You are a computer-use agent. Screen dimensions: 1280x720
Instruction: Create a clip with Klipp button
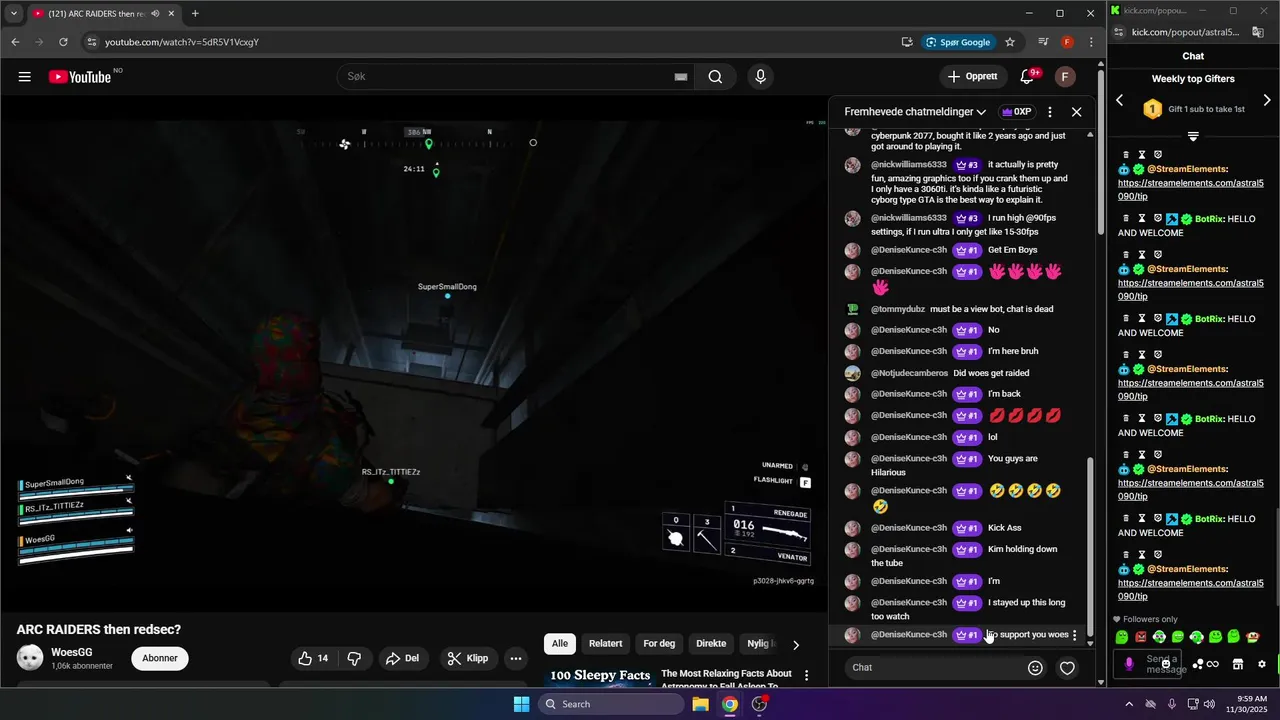(x=468, y=658)
